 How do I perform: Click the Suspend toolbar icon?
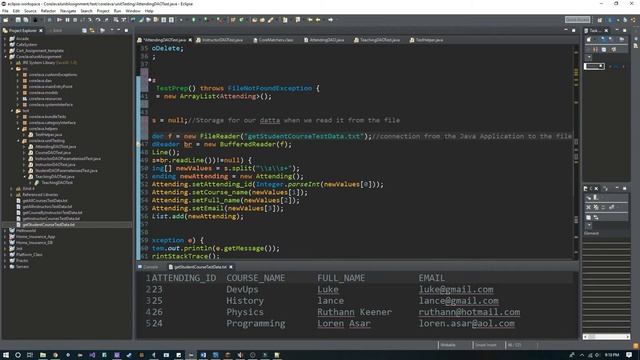68,20
